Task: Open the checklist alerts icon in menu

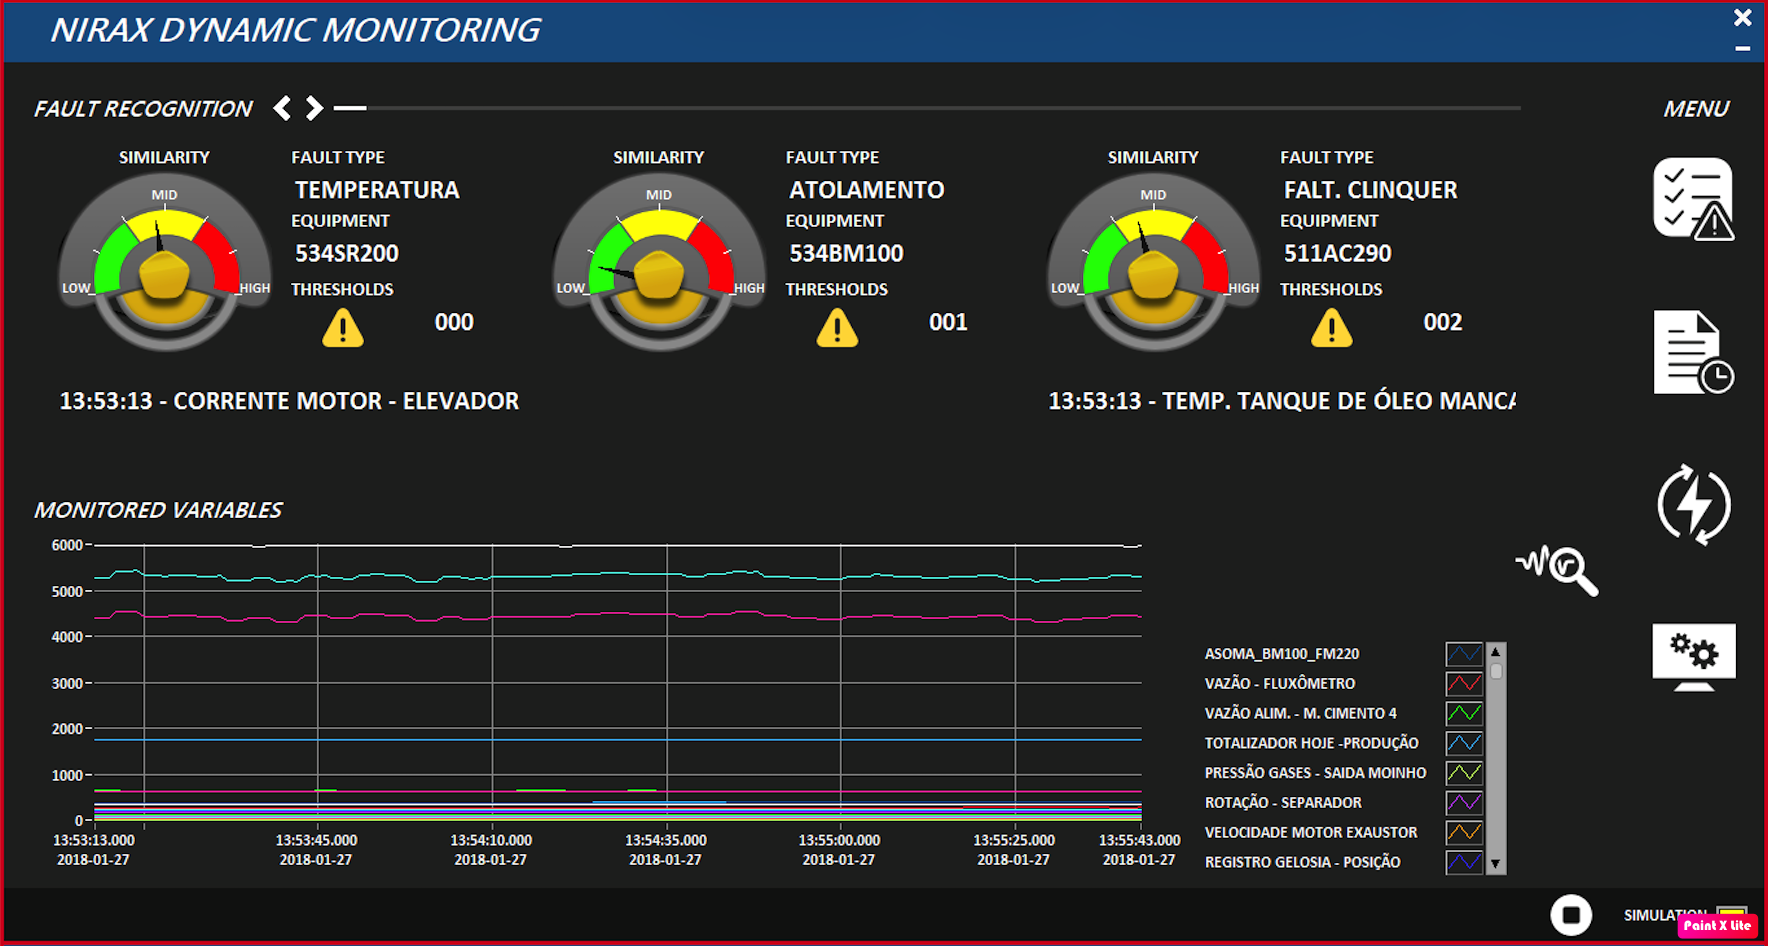Action: coord(1692,198)
